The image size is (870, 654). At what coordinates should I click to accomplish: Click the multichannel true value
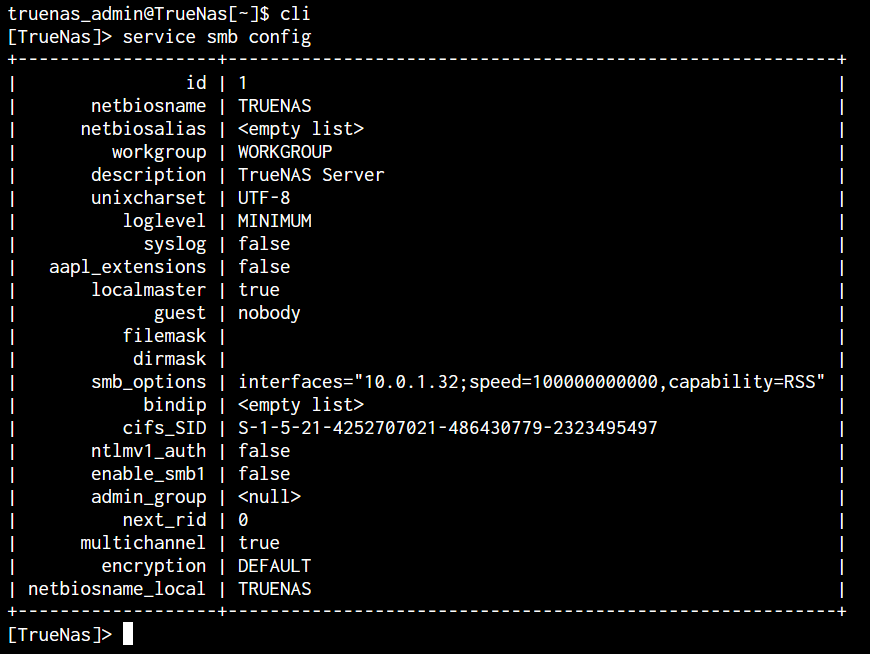click(x=259, y=543)
